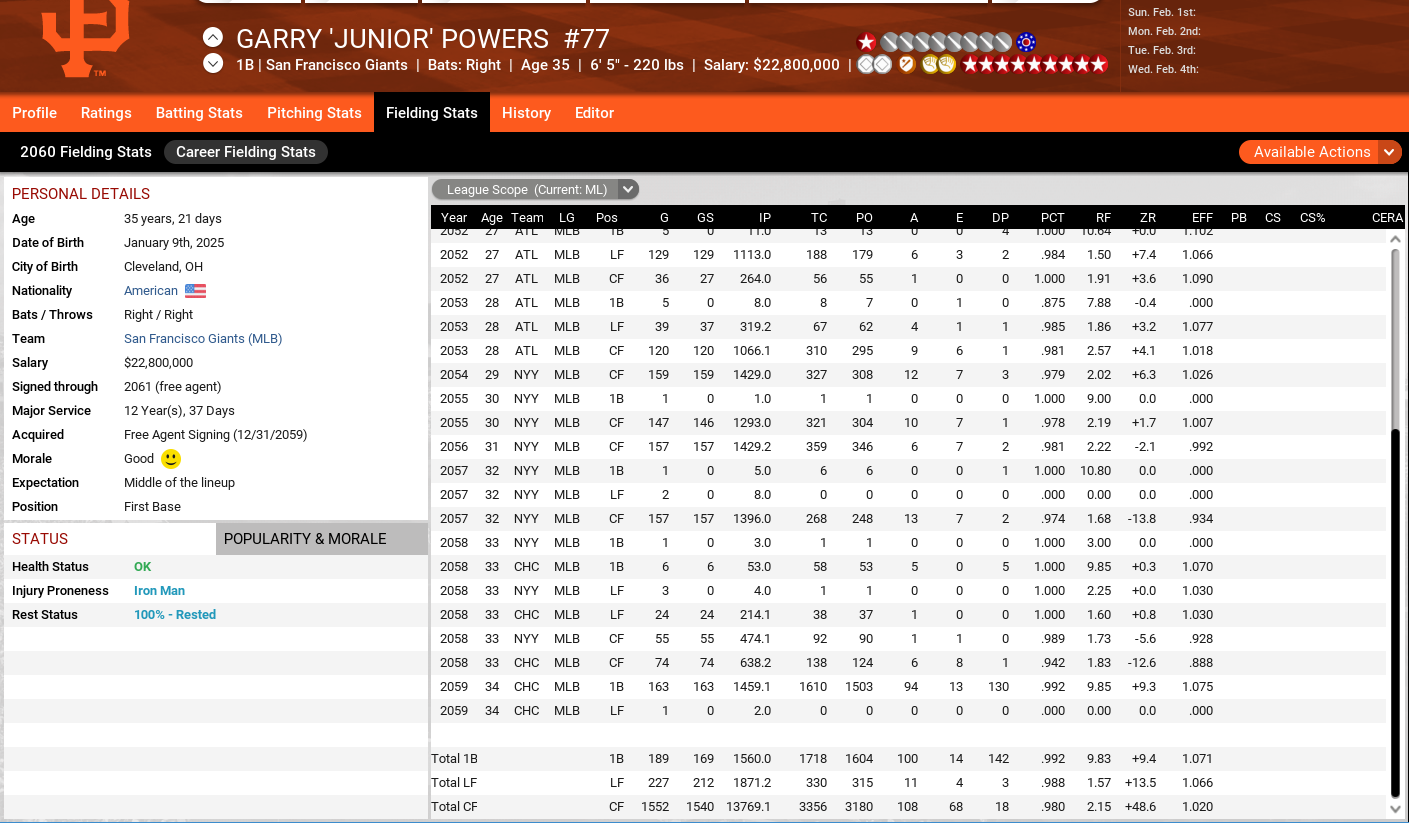Screen dimensions: 1409x823
Task: Follow the San Francisco Giants (MLB) team link
Action: coord(203,339)
